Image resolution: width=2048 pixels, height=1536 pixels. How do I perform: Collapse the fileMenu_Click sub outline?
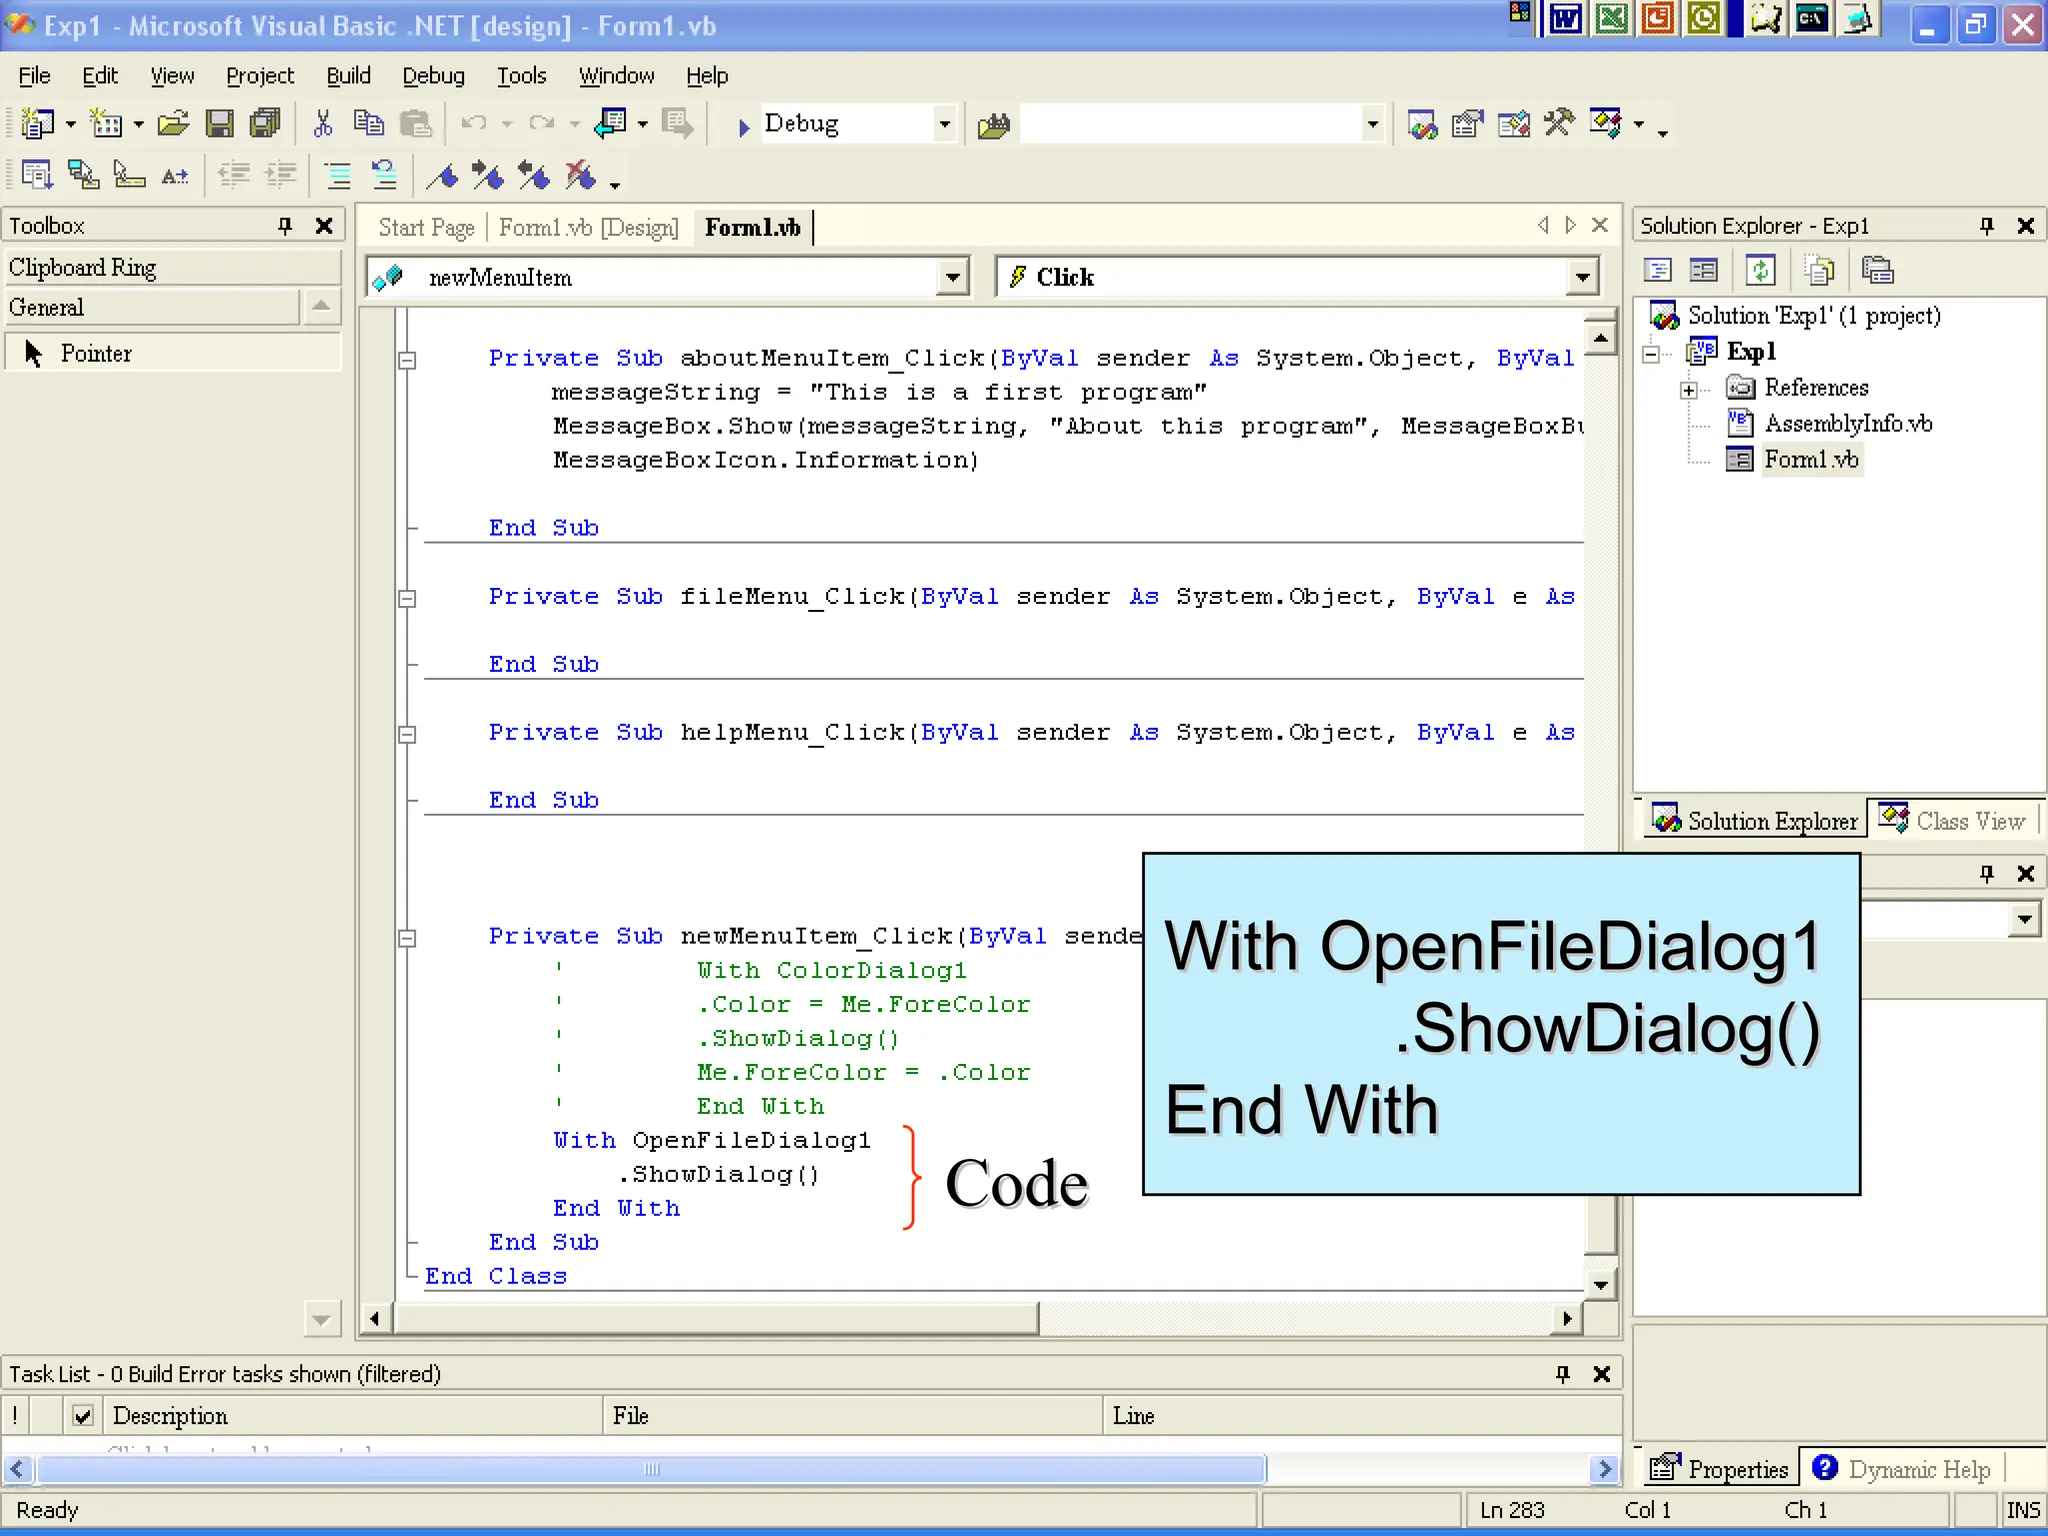[x=407, y=598]
